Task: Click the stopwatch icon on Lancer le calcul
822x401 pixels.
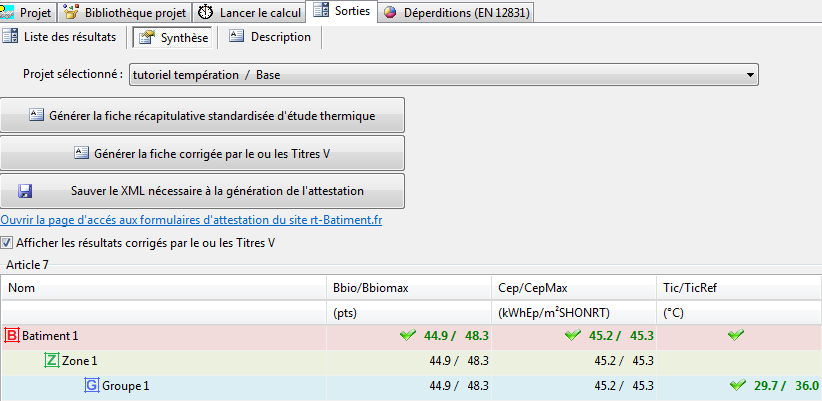Action: [x=204, y=12]
